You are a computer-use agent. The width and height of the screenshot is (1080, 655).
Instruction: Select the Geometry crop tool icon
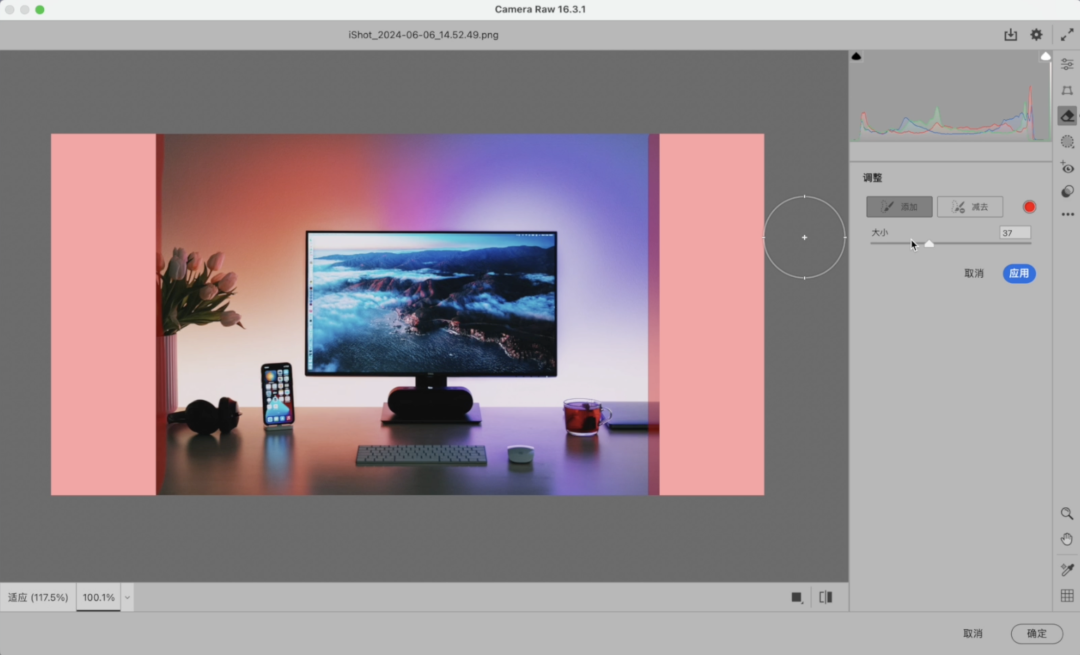click(1067, 90)
